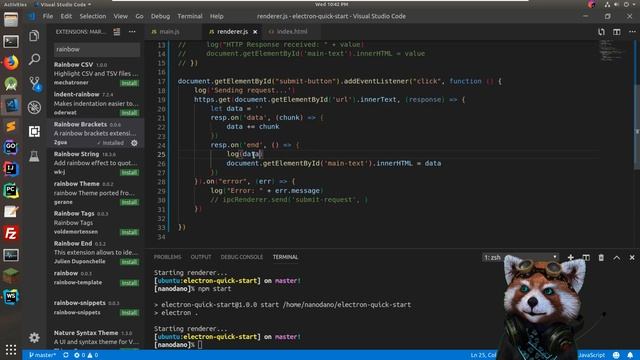Show applications grid in dock
Image resolution: width=640 pixels, height=360 pixels.
tap(11, 350)
